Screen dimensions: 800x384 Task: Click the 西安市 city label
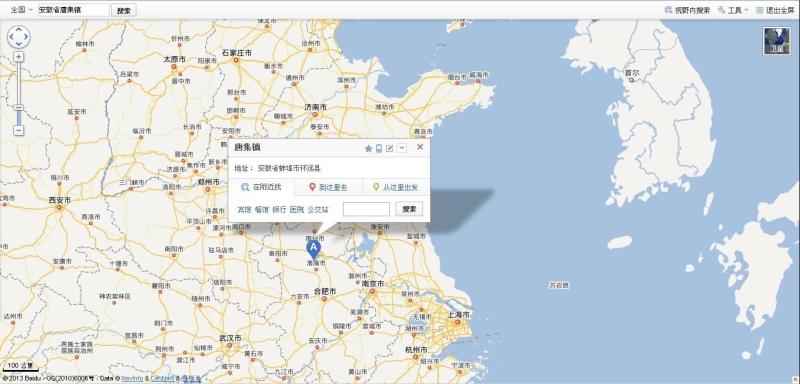pos(59,200)
